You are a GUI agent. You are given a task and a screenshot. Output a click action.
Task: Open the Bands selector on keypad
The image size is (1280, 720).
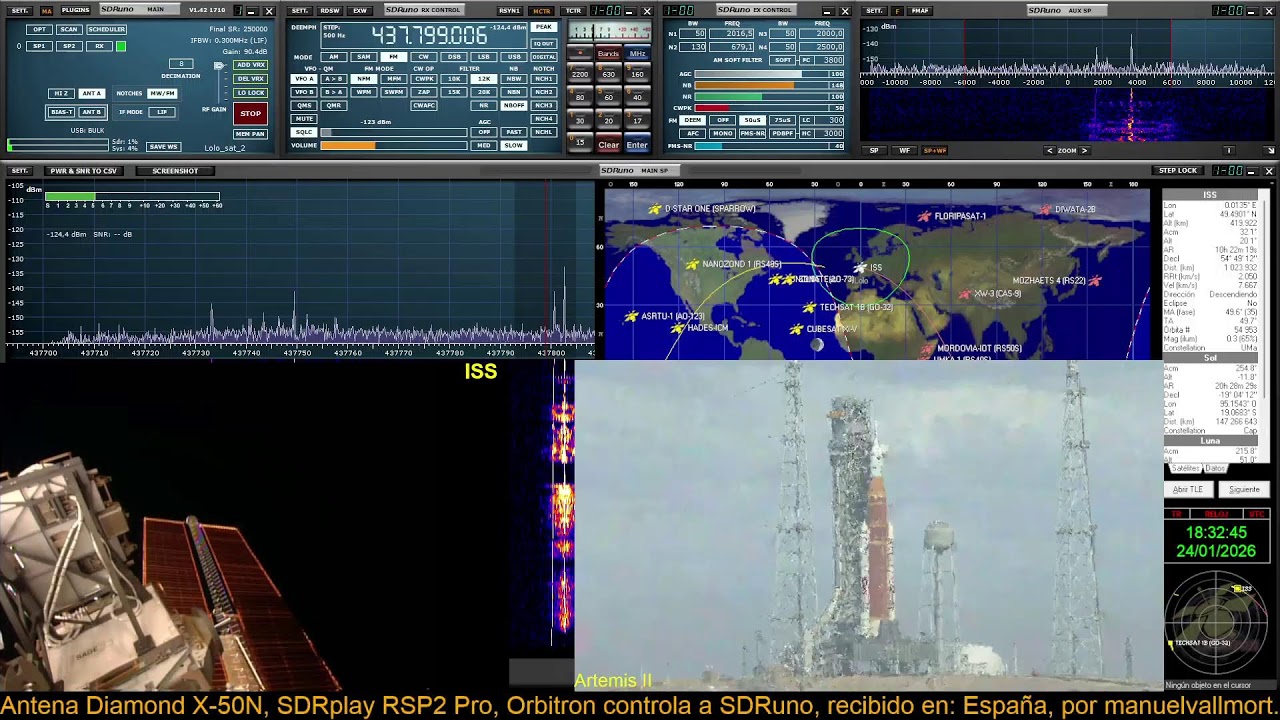click(608, 54)
